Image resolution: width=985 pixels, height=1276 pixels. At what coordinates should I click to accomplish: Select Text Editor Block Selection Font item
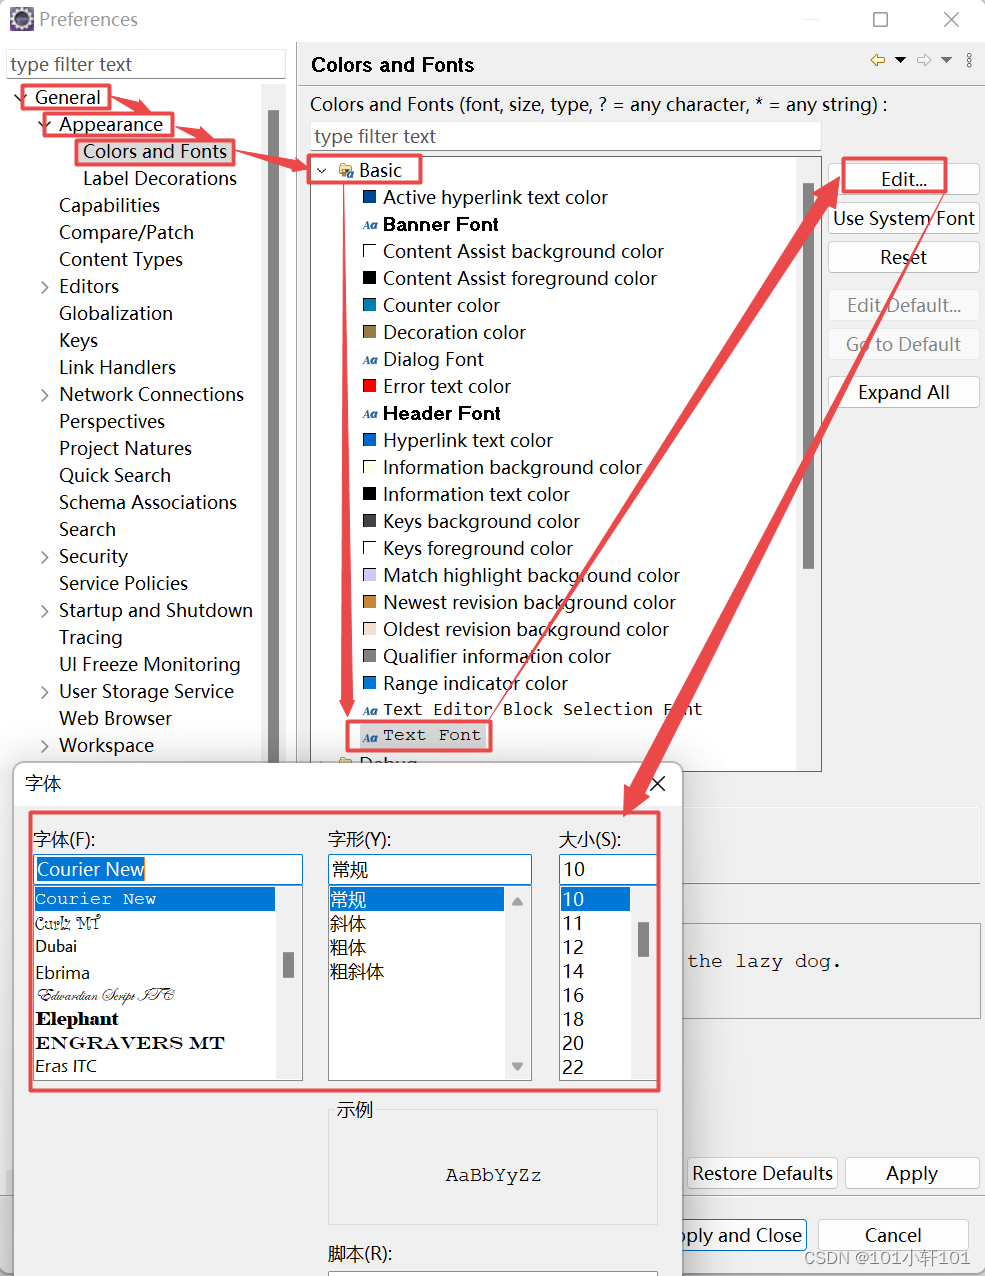(x=542, y=709)
